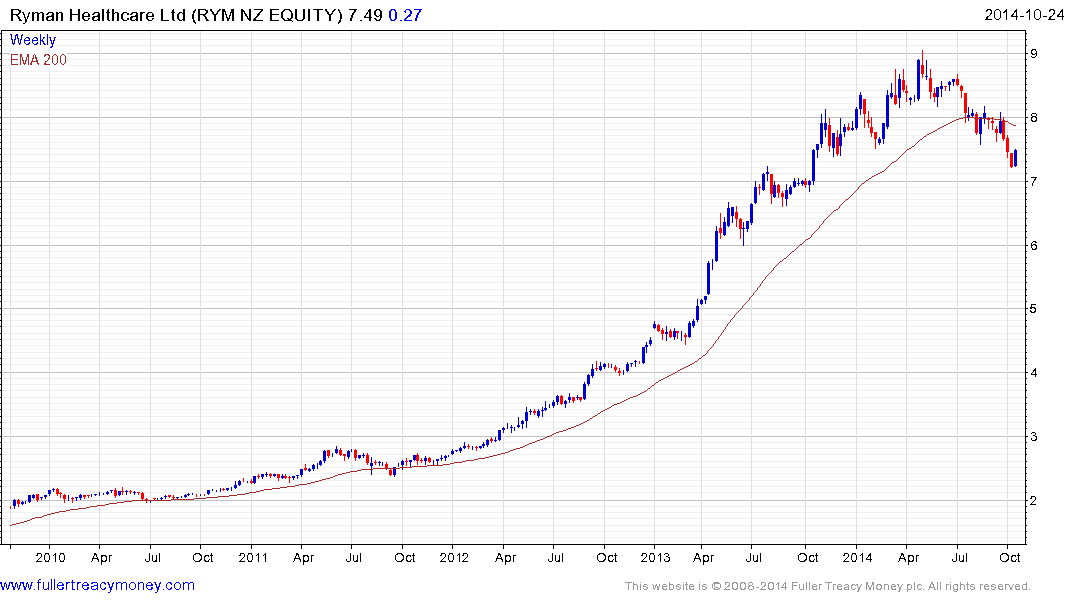Click the last price value 7.49
The width and height of the screenshot is (1075, 600).
tap(365, 15)
